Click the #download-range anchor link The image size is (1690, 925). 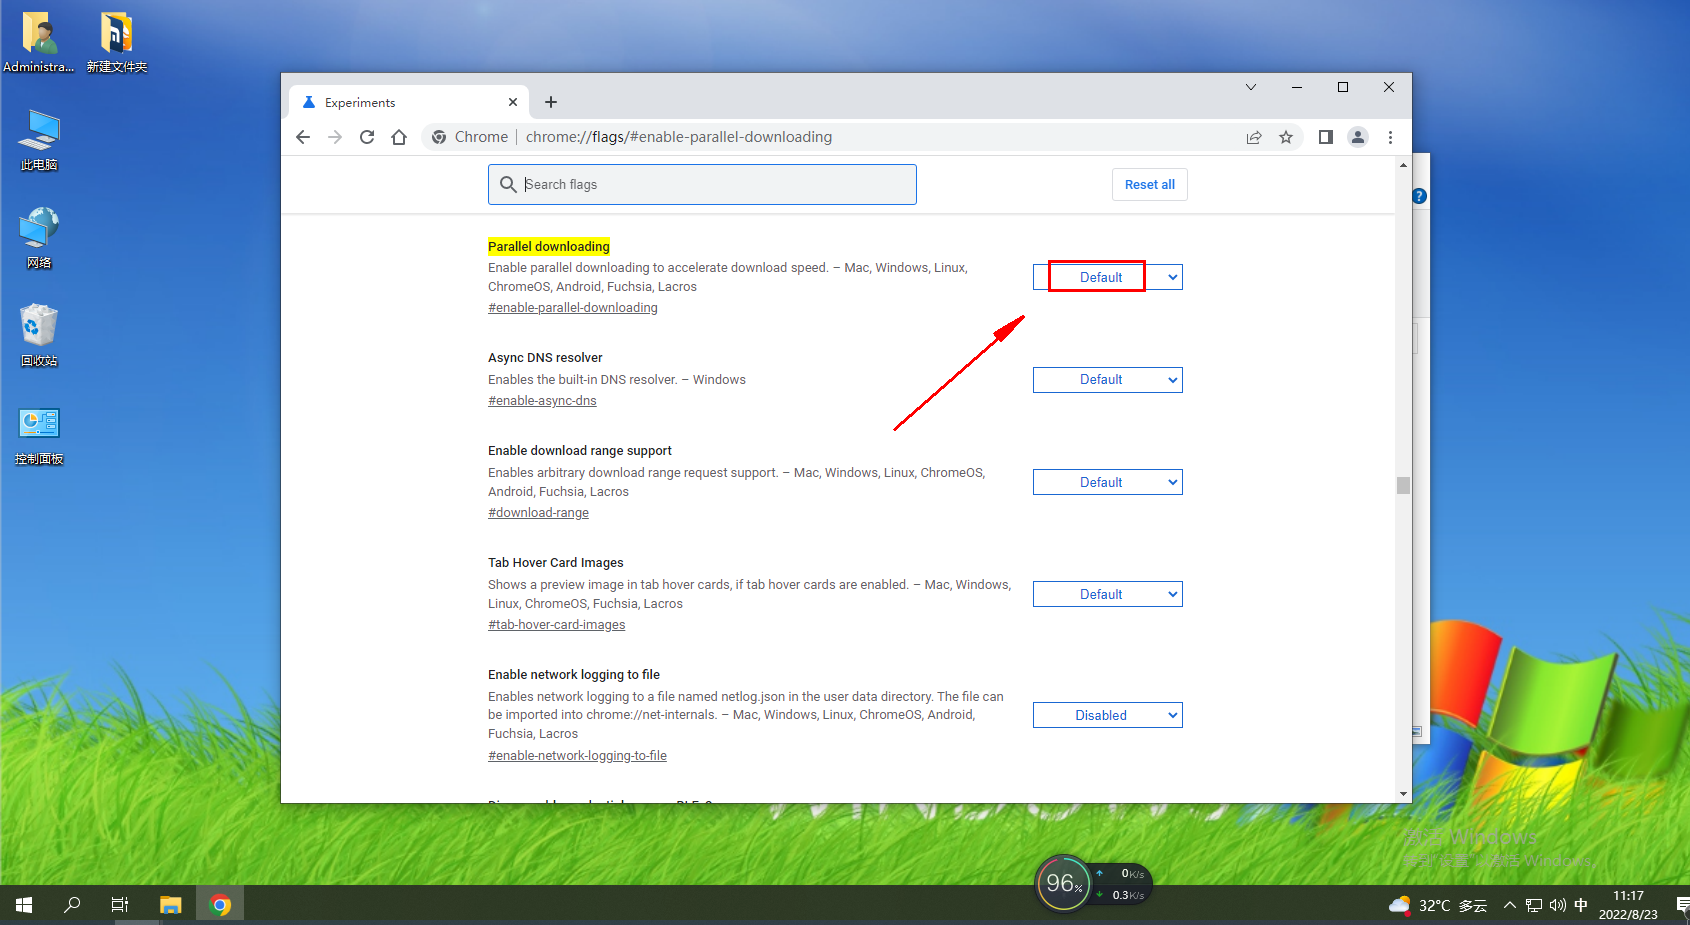[x=538, y=513]
